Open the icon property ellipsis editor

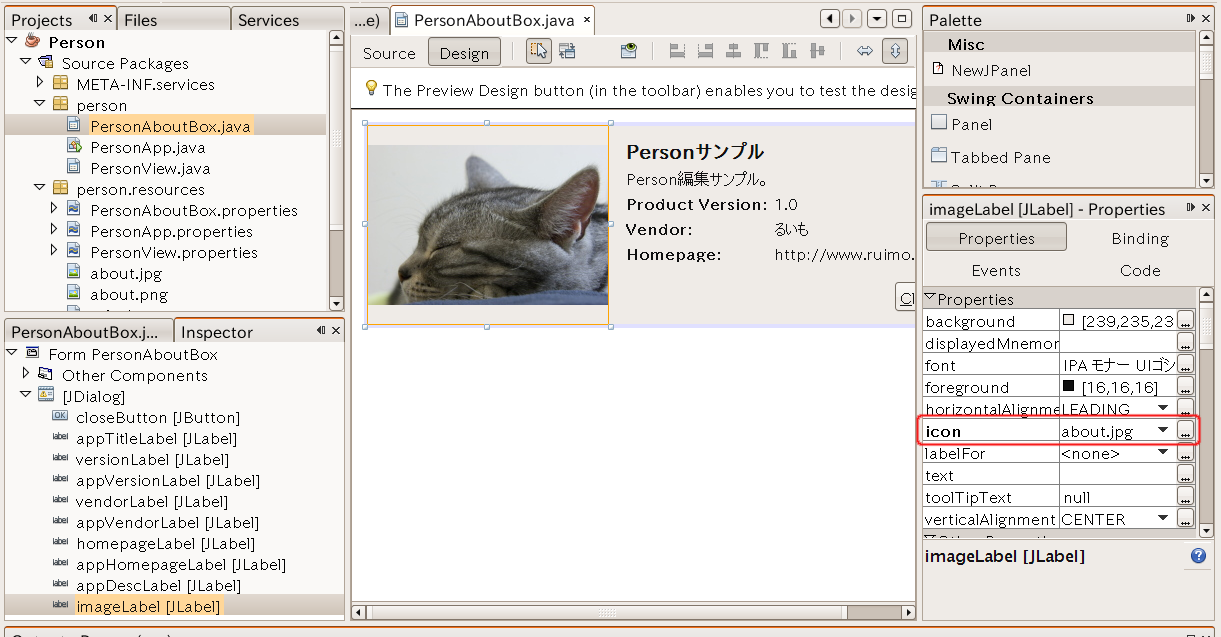click(x=1185, y=431)
